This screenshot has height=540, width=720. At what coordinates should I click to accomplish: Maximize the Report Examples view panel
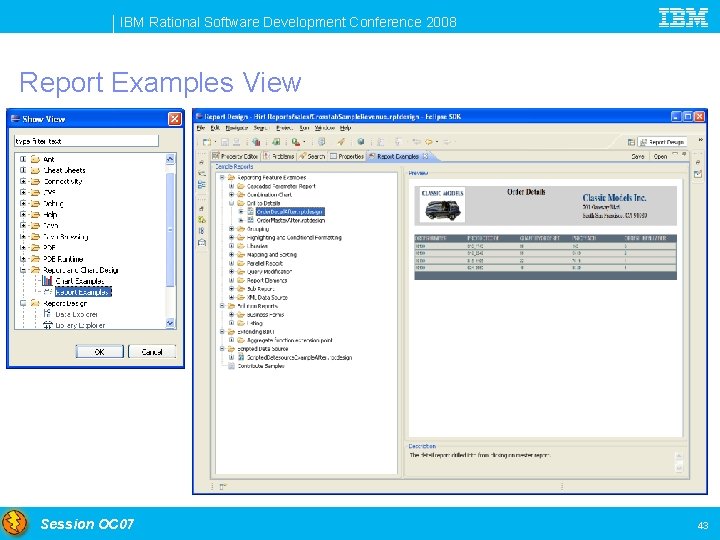click(684, 154)
